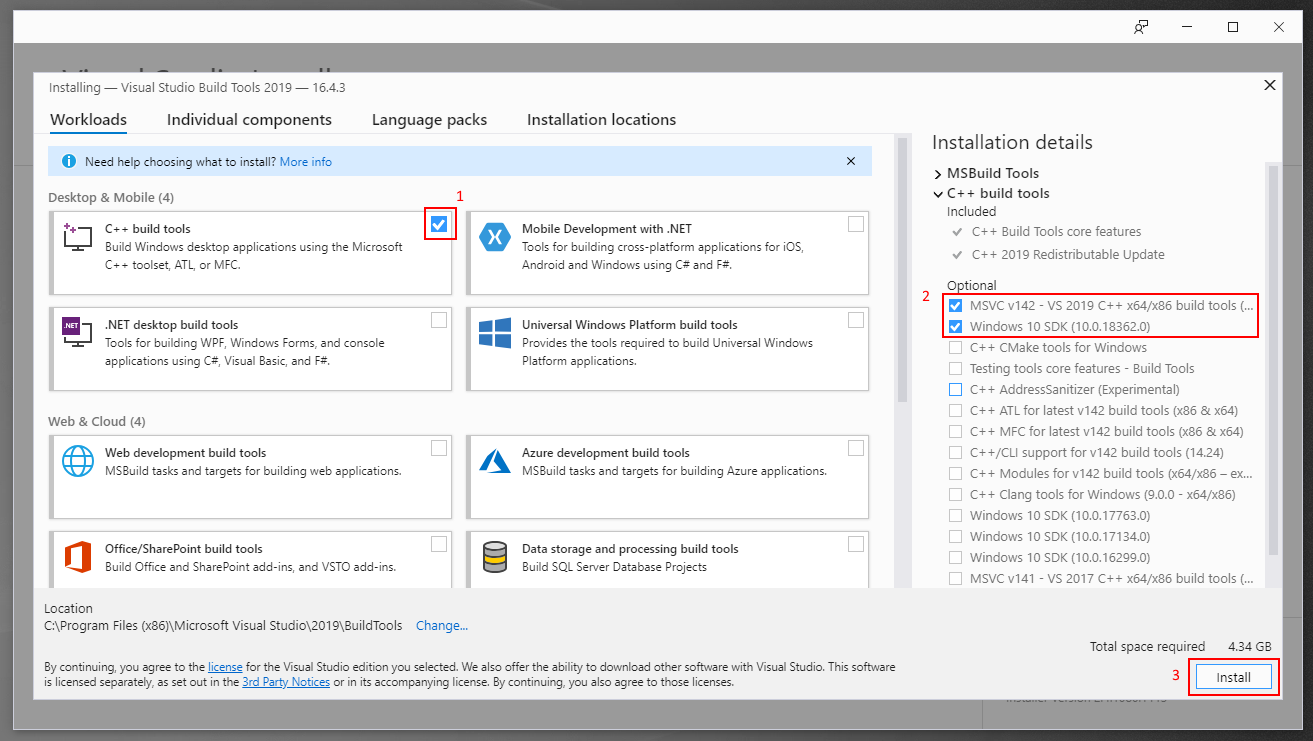Check the Office/SharePoint build tools workload
This screenshot has height=741, width=1313.
tap(439, 544)
